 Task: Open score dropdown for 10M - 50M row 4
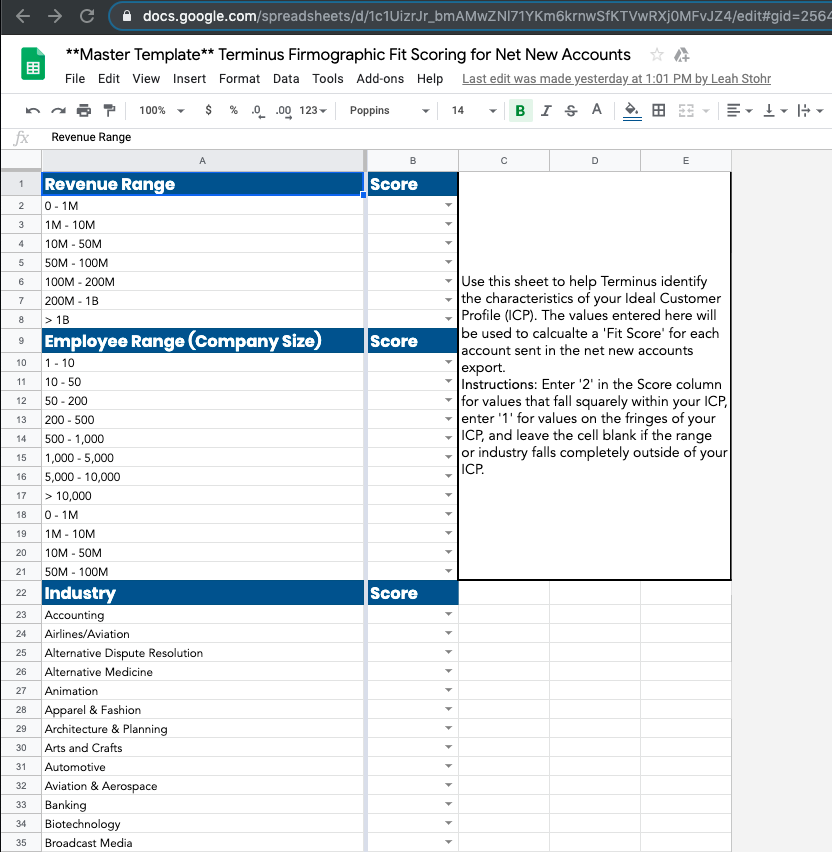tap(448, 243)
